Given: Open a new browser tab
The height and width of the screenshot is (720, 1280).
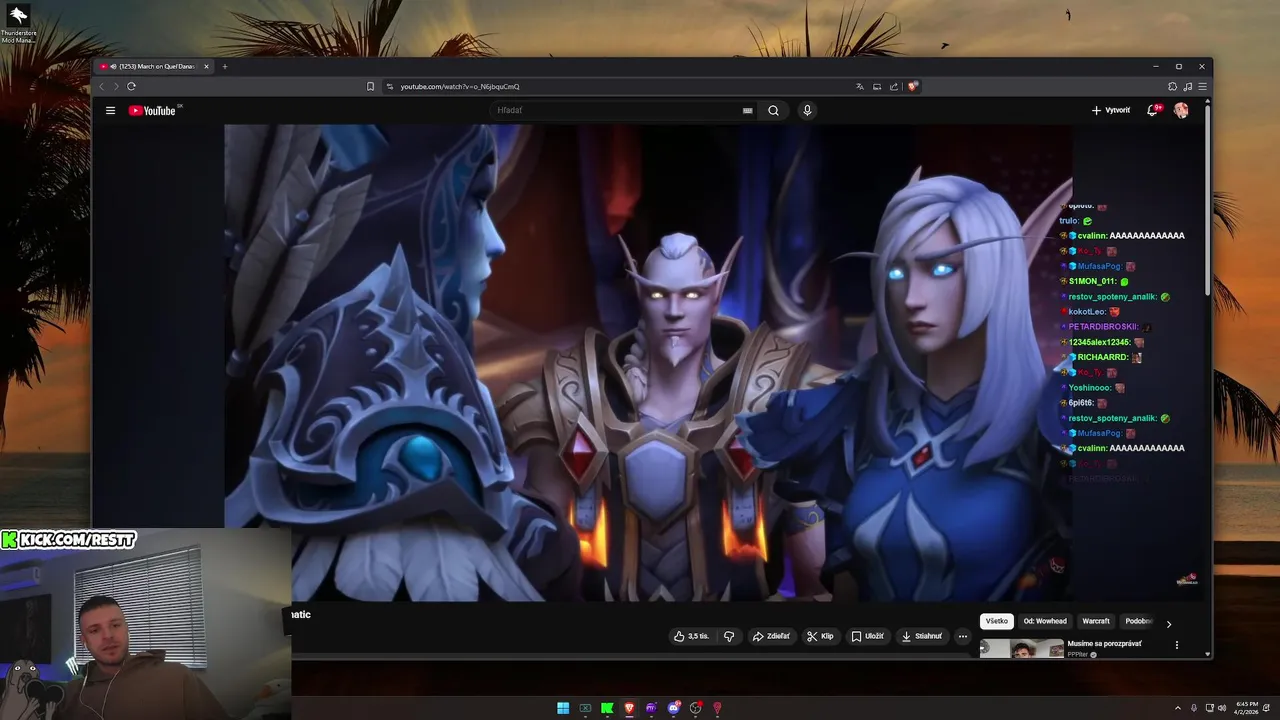Looking at the screenshot, I should click(x=225, y=67).
